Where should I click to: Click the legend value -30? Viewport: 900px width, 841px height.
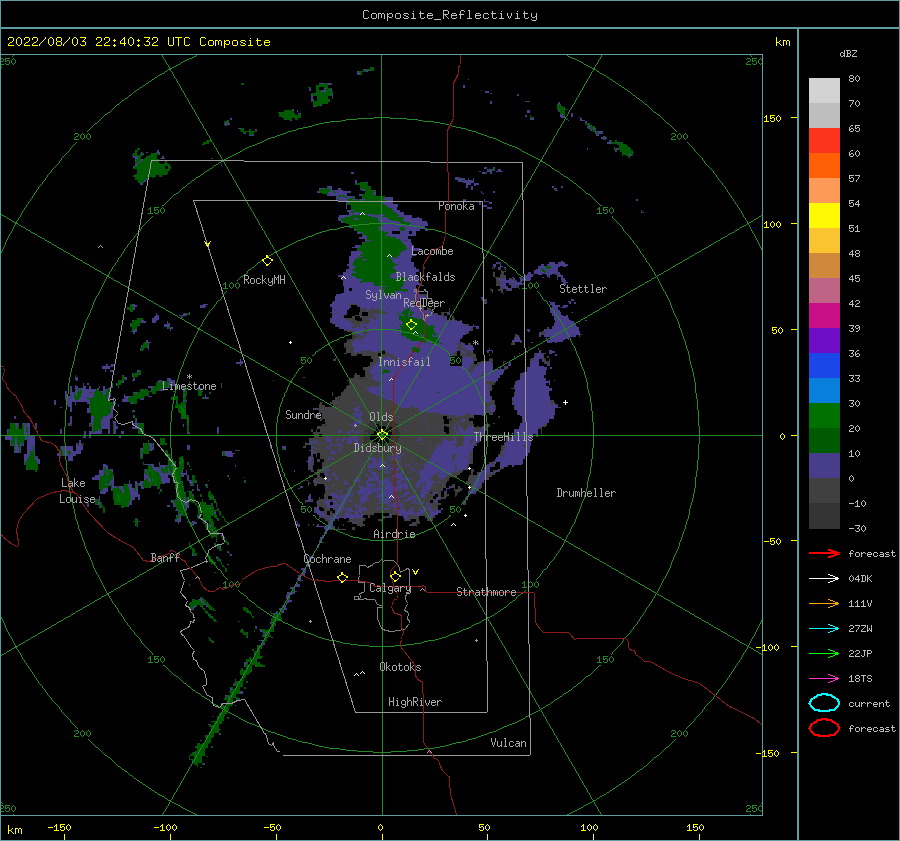857,528
